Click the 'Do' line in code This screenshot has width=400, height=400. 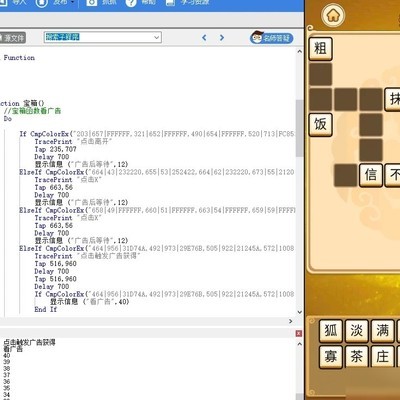pyautogui.click(x=8, y=119)
